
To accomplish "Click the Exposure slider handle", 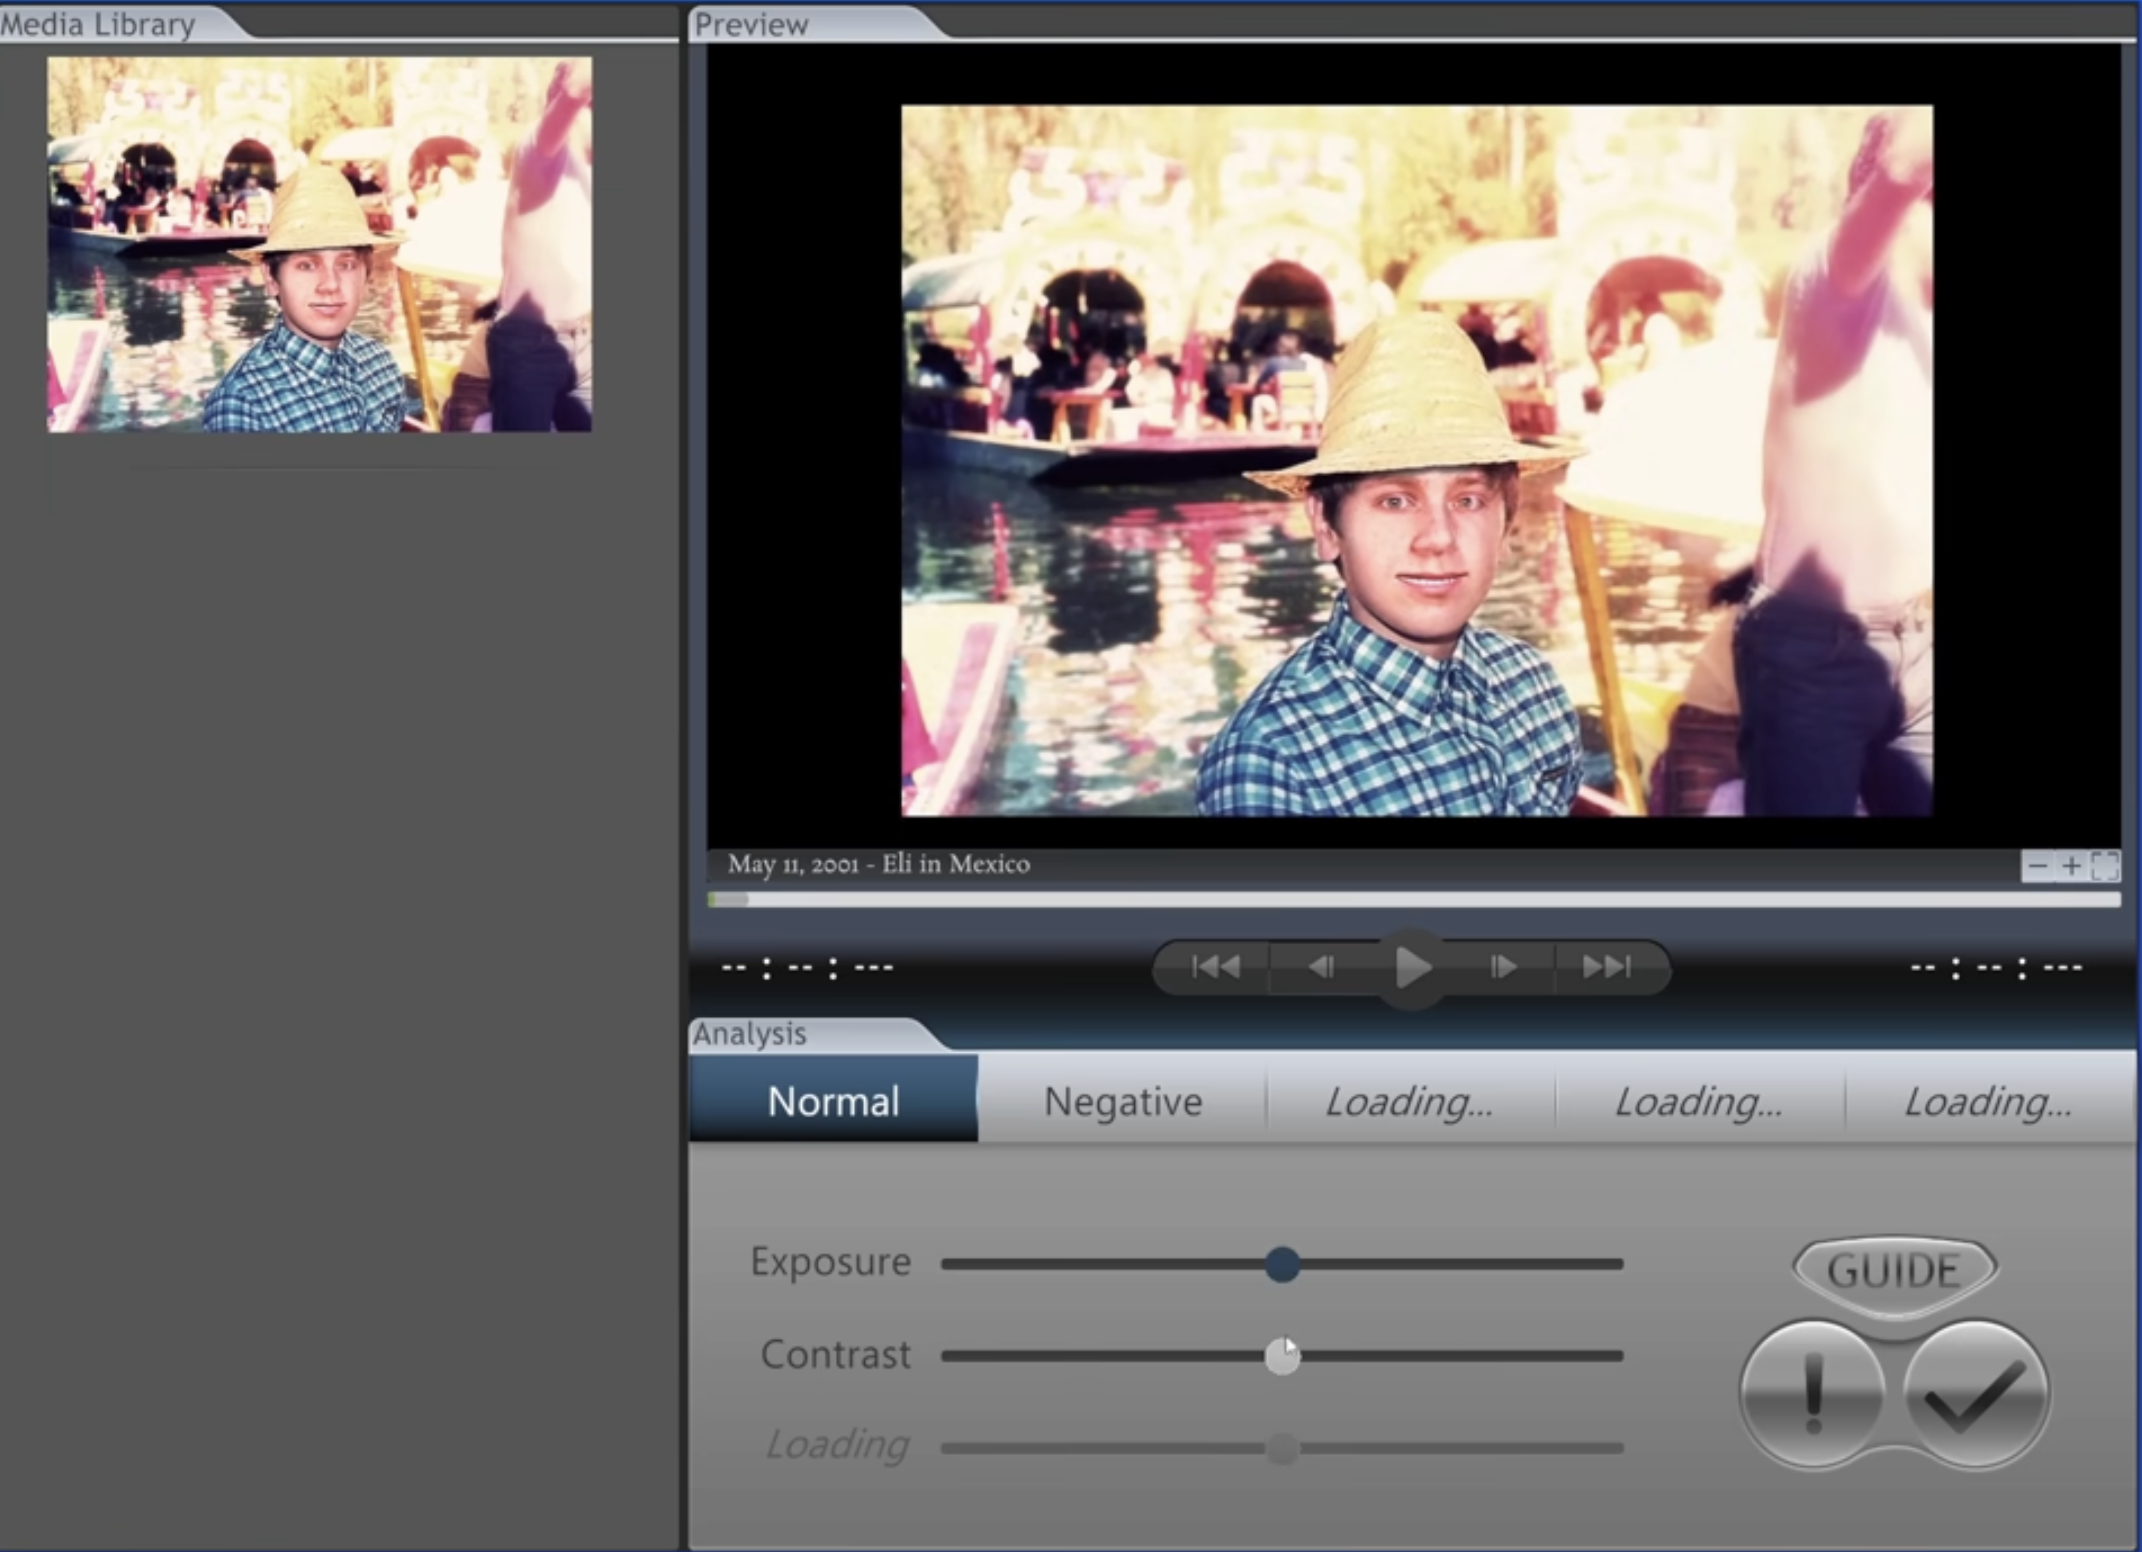I will 1282,1264.
